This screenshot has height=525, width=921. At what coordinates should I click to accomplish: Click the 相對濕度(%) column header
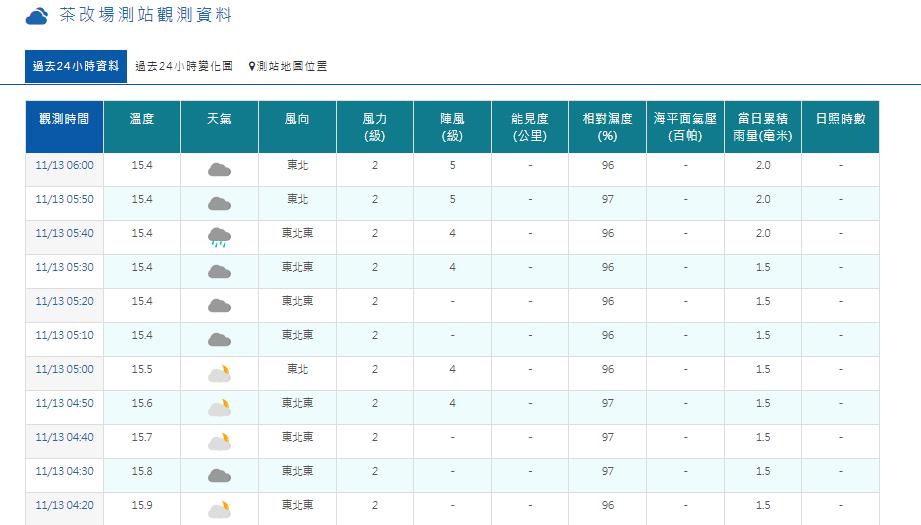[607, 127]
